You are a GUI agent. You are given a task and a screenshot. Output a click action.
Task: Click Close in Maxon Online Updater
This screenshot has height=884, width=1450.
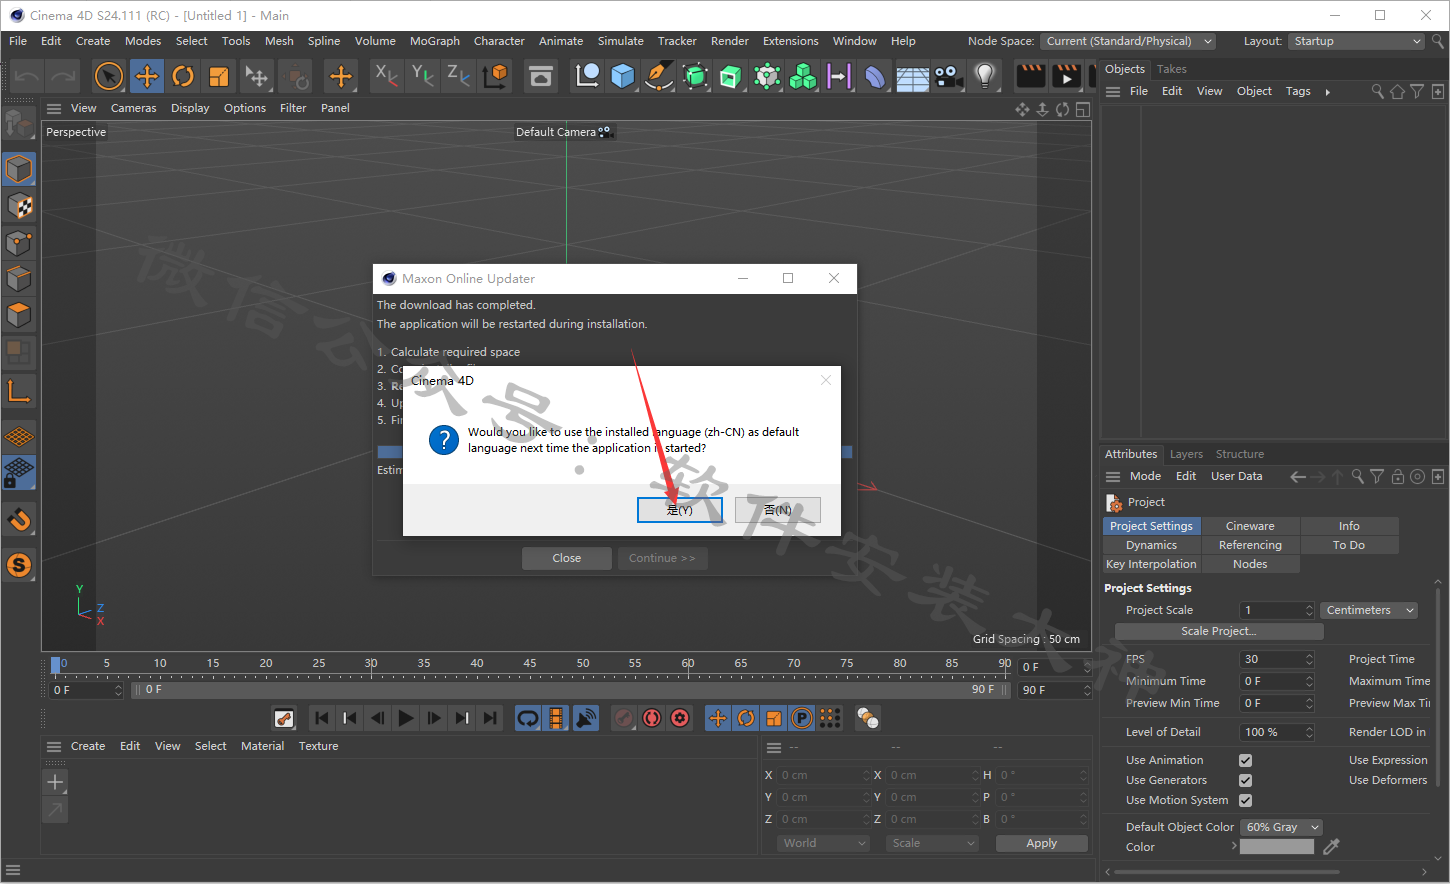pos(567,558)
